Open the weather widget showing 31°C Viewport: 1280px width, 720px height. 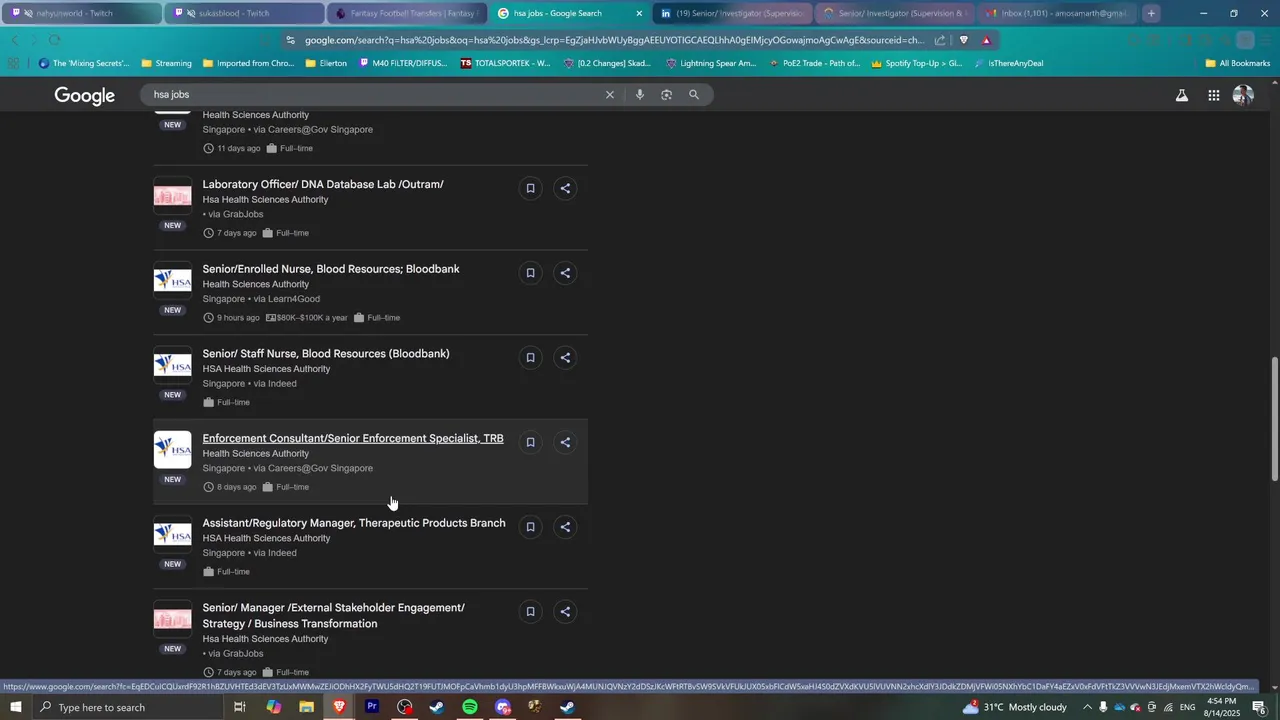[x=1014, y=707]
